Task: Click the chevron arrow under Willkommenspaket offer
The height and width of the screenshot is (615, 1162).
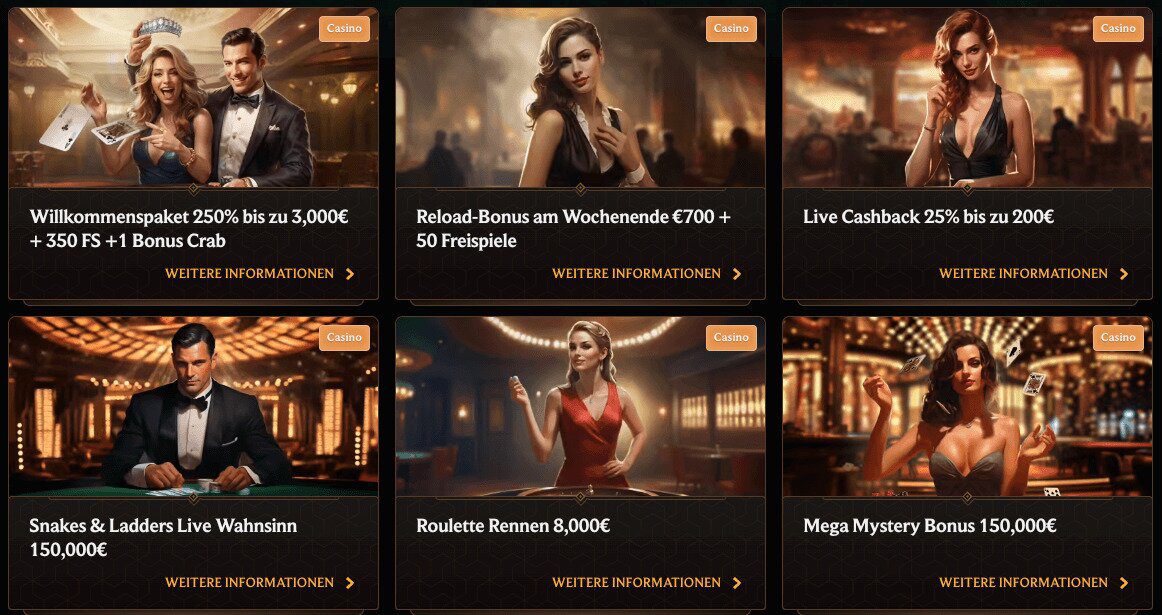Action: (351, 273)
